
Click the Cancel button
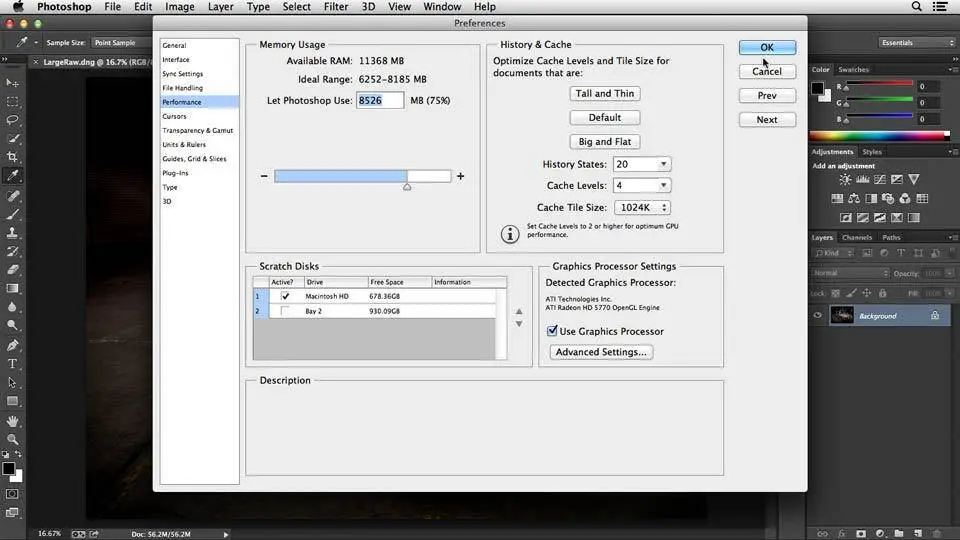[767, 72]
